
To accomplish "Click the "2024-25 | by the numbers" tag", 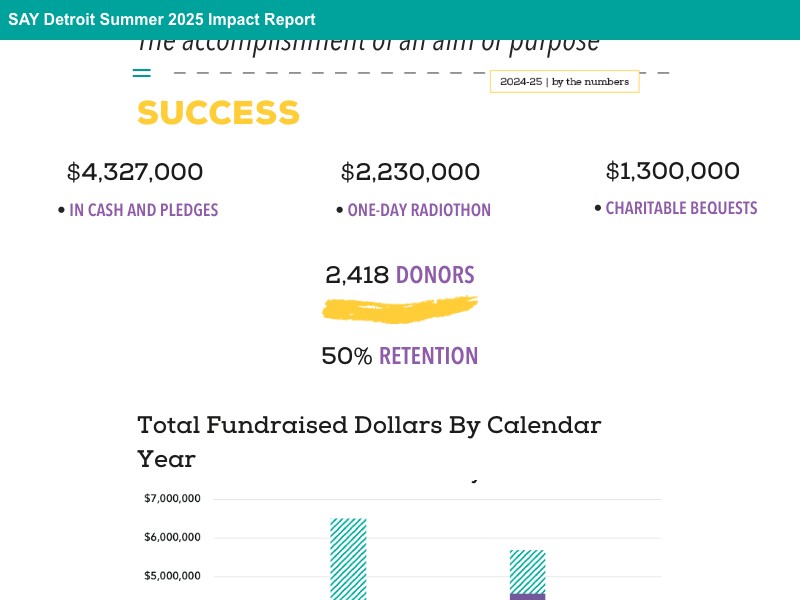I will [564, 82].
